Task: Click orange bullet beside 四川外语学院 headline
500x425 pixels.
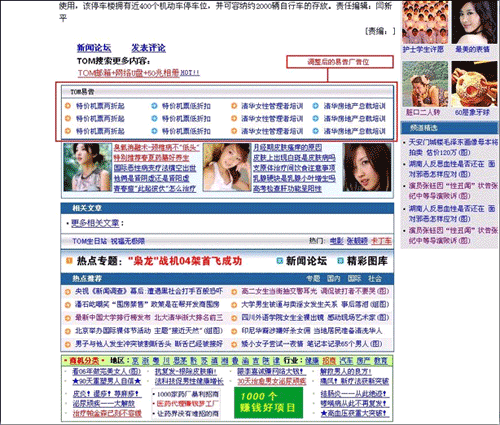Action: pos(234,318)
